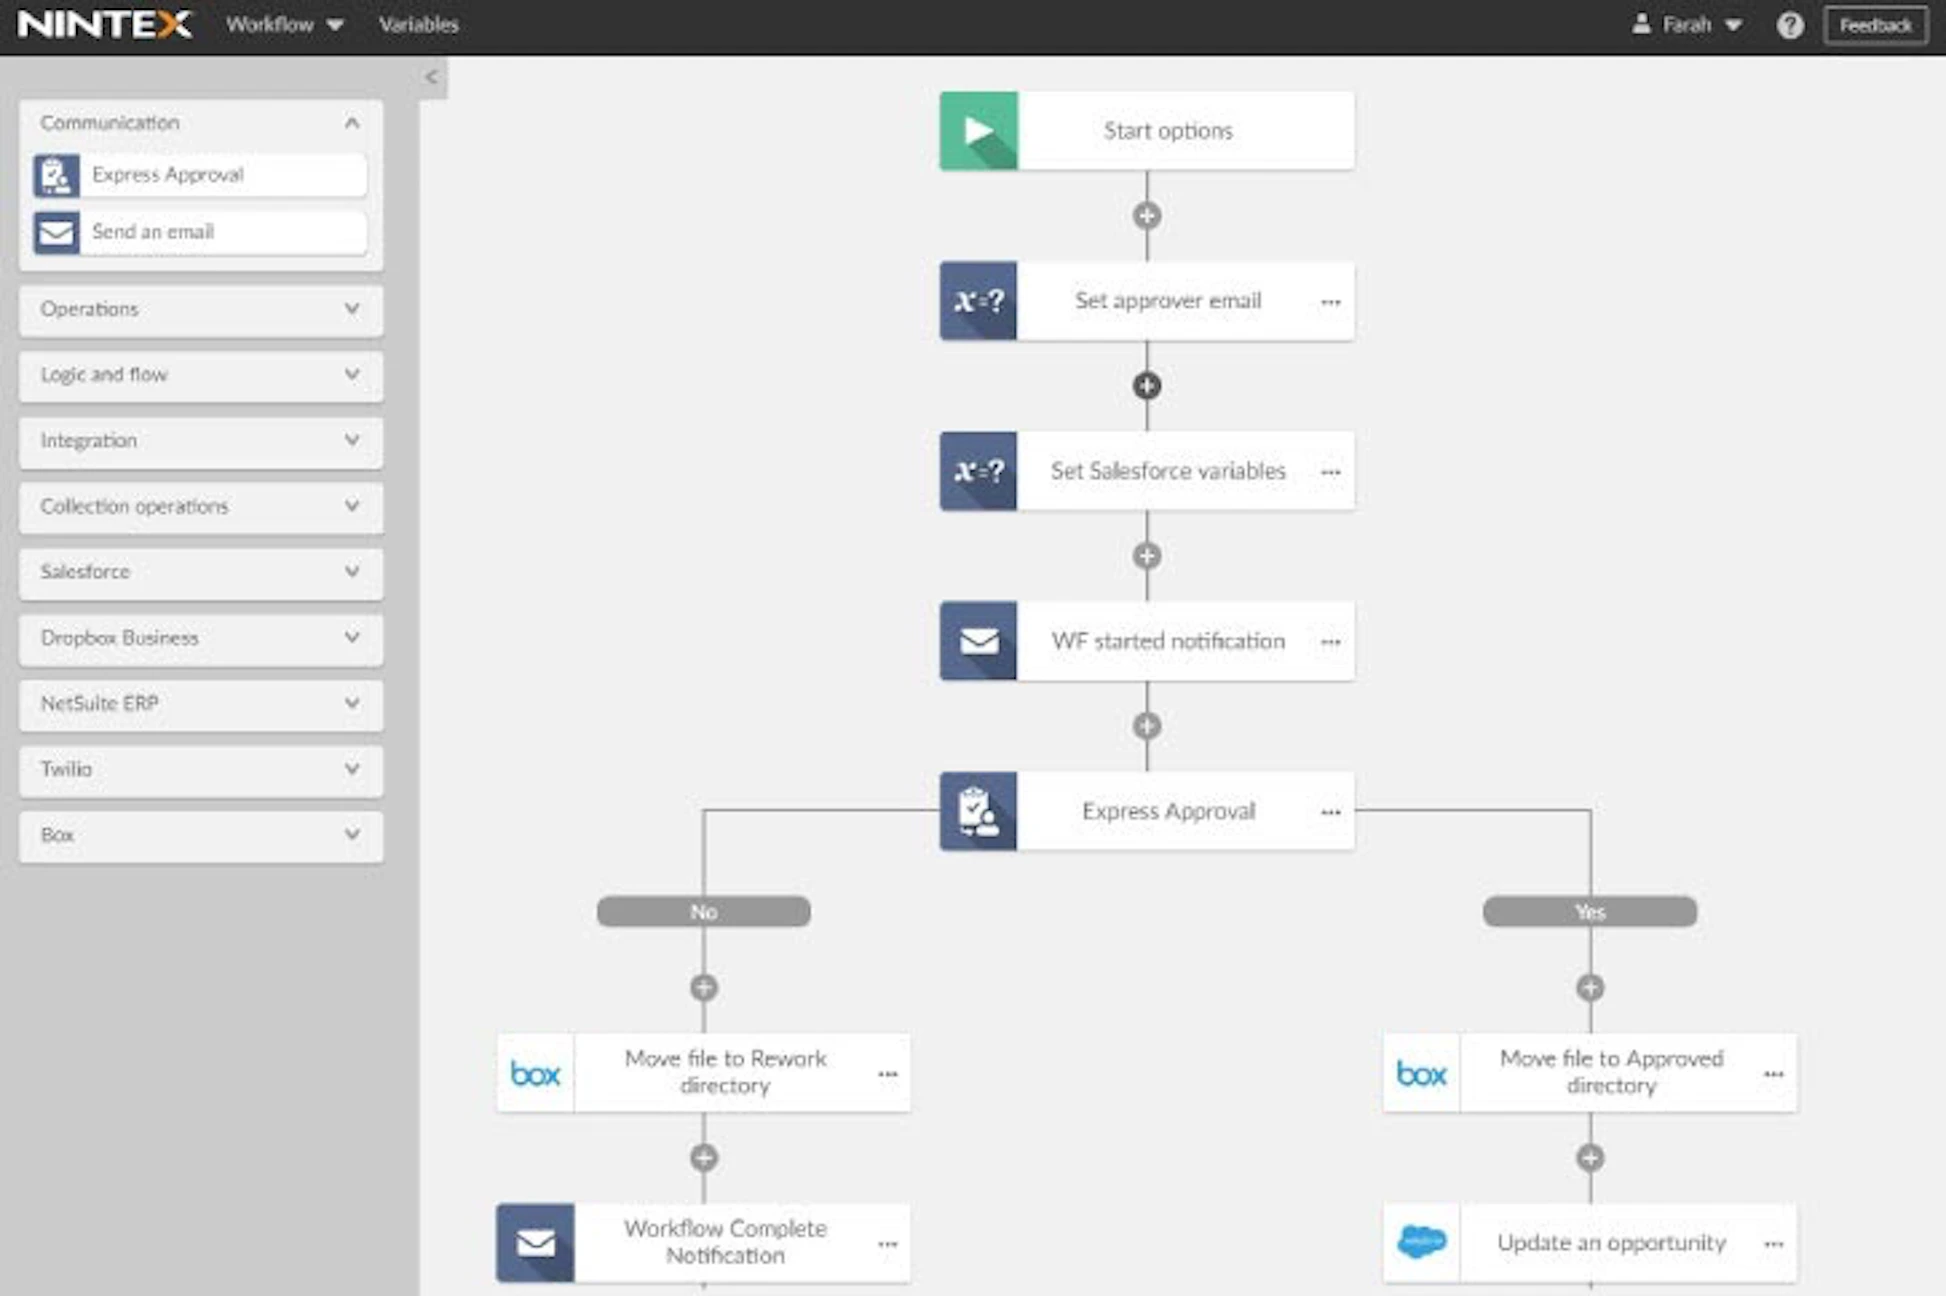Click the Salesforce cloud icon for Update an opportunity
1946x1296 pixels.
pyautogui.click(x=1421, y=1243)
